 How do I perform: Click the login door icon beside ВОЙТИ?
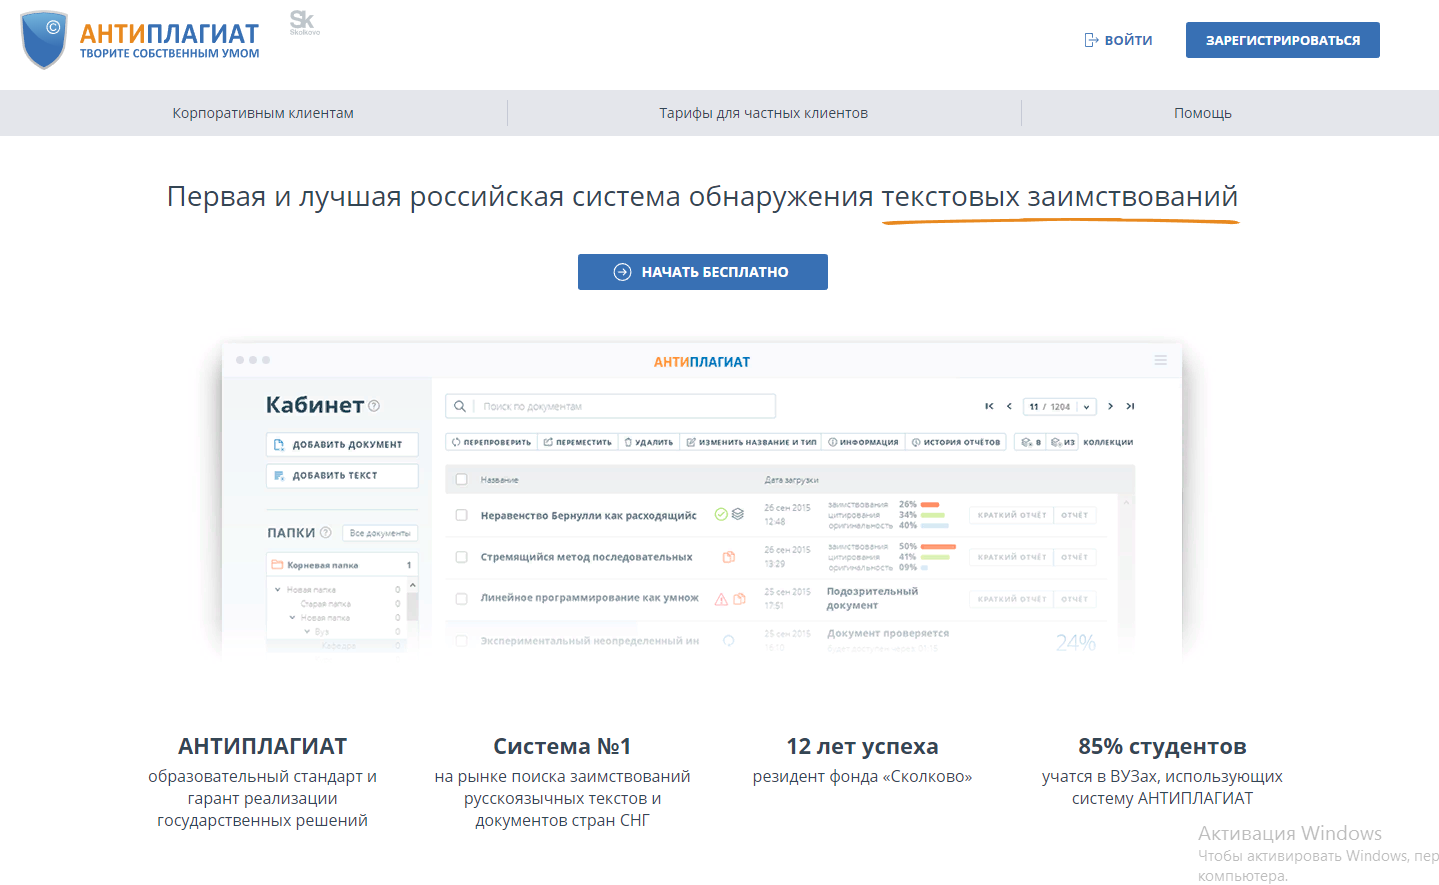1091,40
